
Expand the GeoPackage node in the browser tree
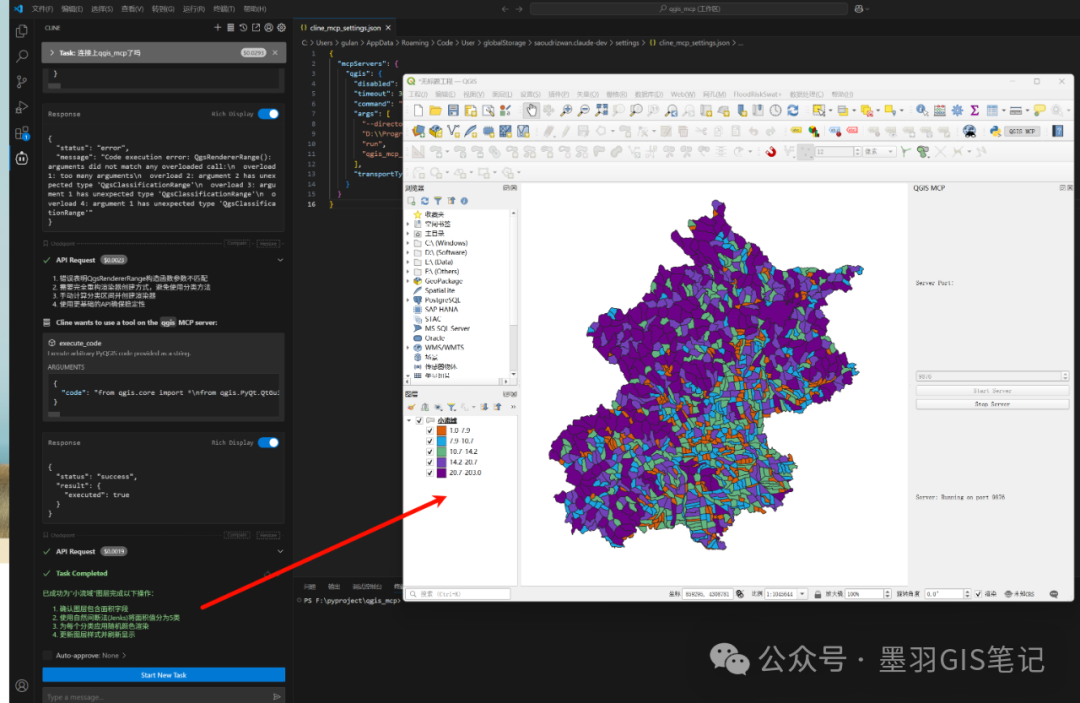408,281
